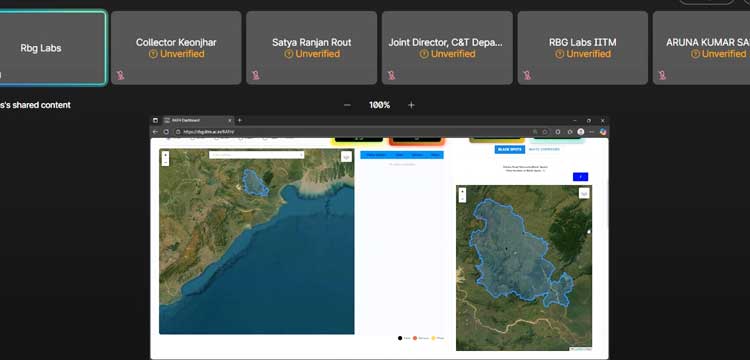
Task: Zoom in shared content with plus button
Action: point(411,105)
